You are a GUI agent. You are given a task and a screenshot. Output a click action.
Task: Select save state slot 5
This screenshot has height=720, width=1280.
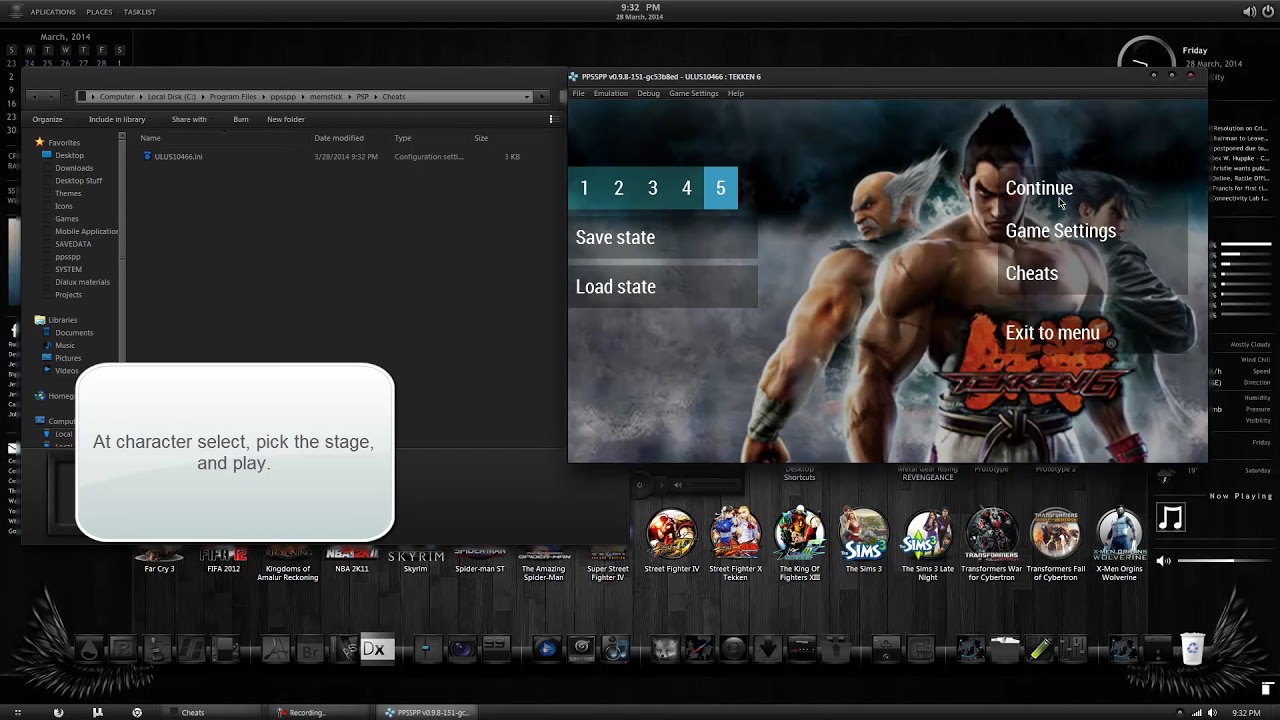click(721, 188)
